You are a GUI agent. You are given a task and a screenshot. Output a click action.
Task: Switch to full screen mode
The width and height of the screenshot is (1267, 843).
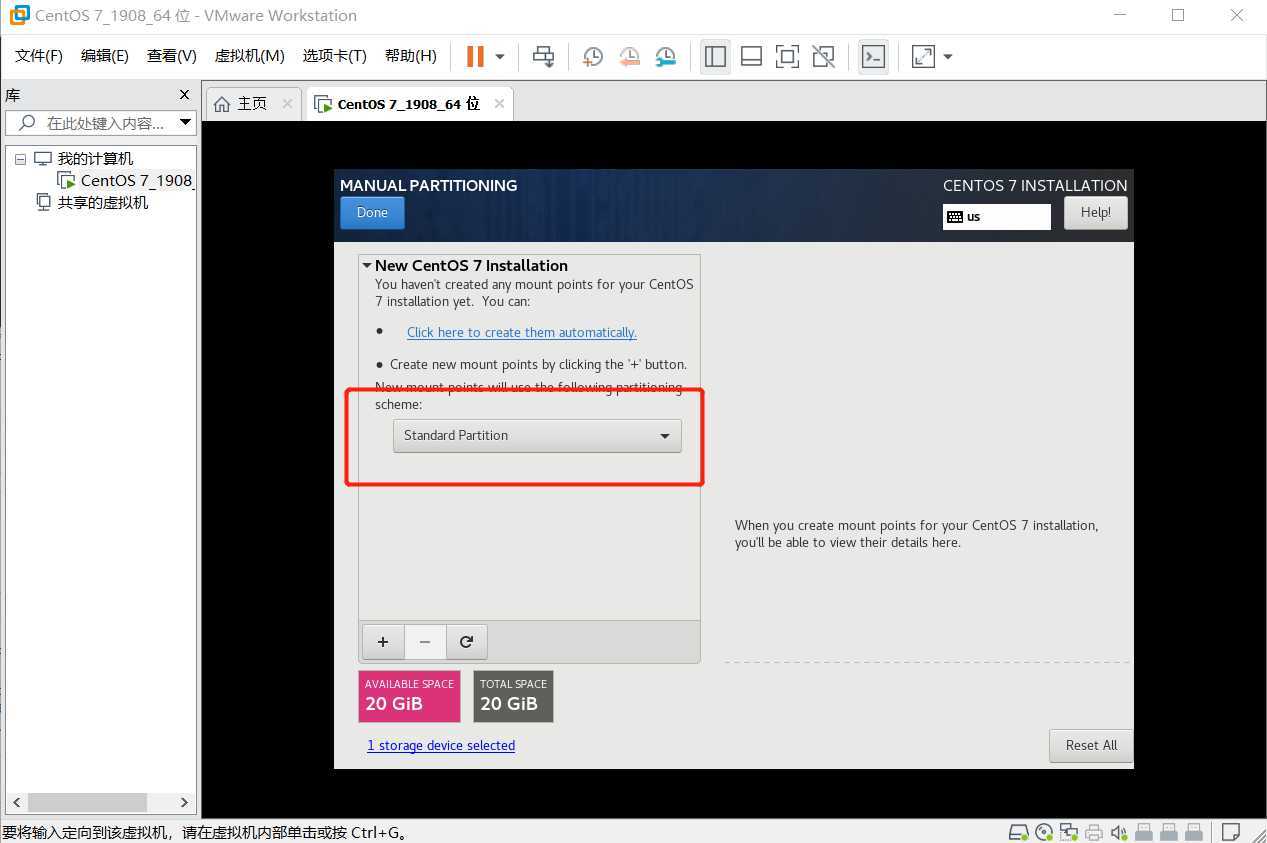click(x=787, y=56)
